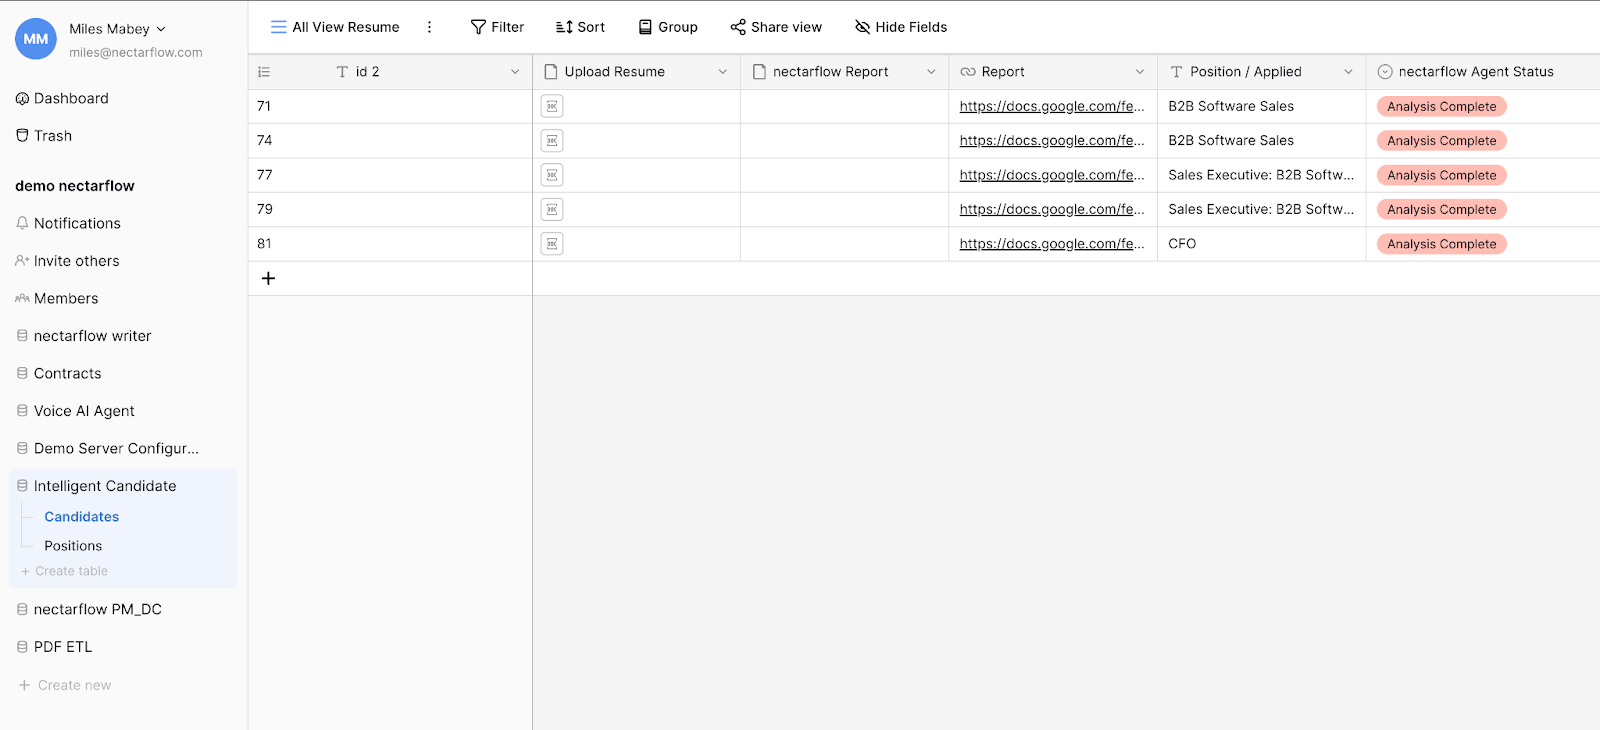Click Create table under Intelligent Candidate
1600x730 pixels.
(64, 571)
